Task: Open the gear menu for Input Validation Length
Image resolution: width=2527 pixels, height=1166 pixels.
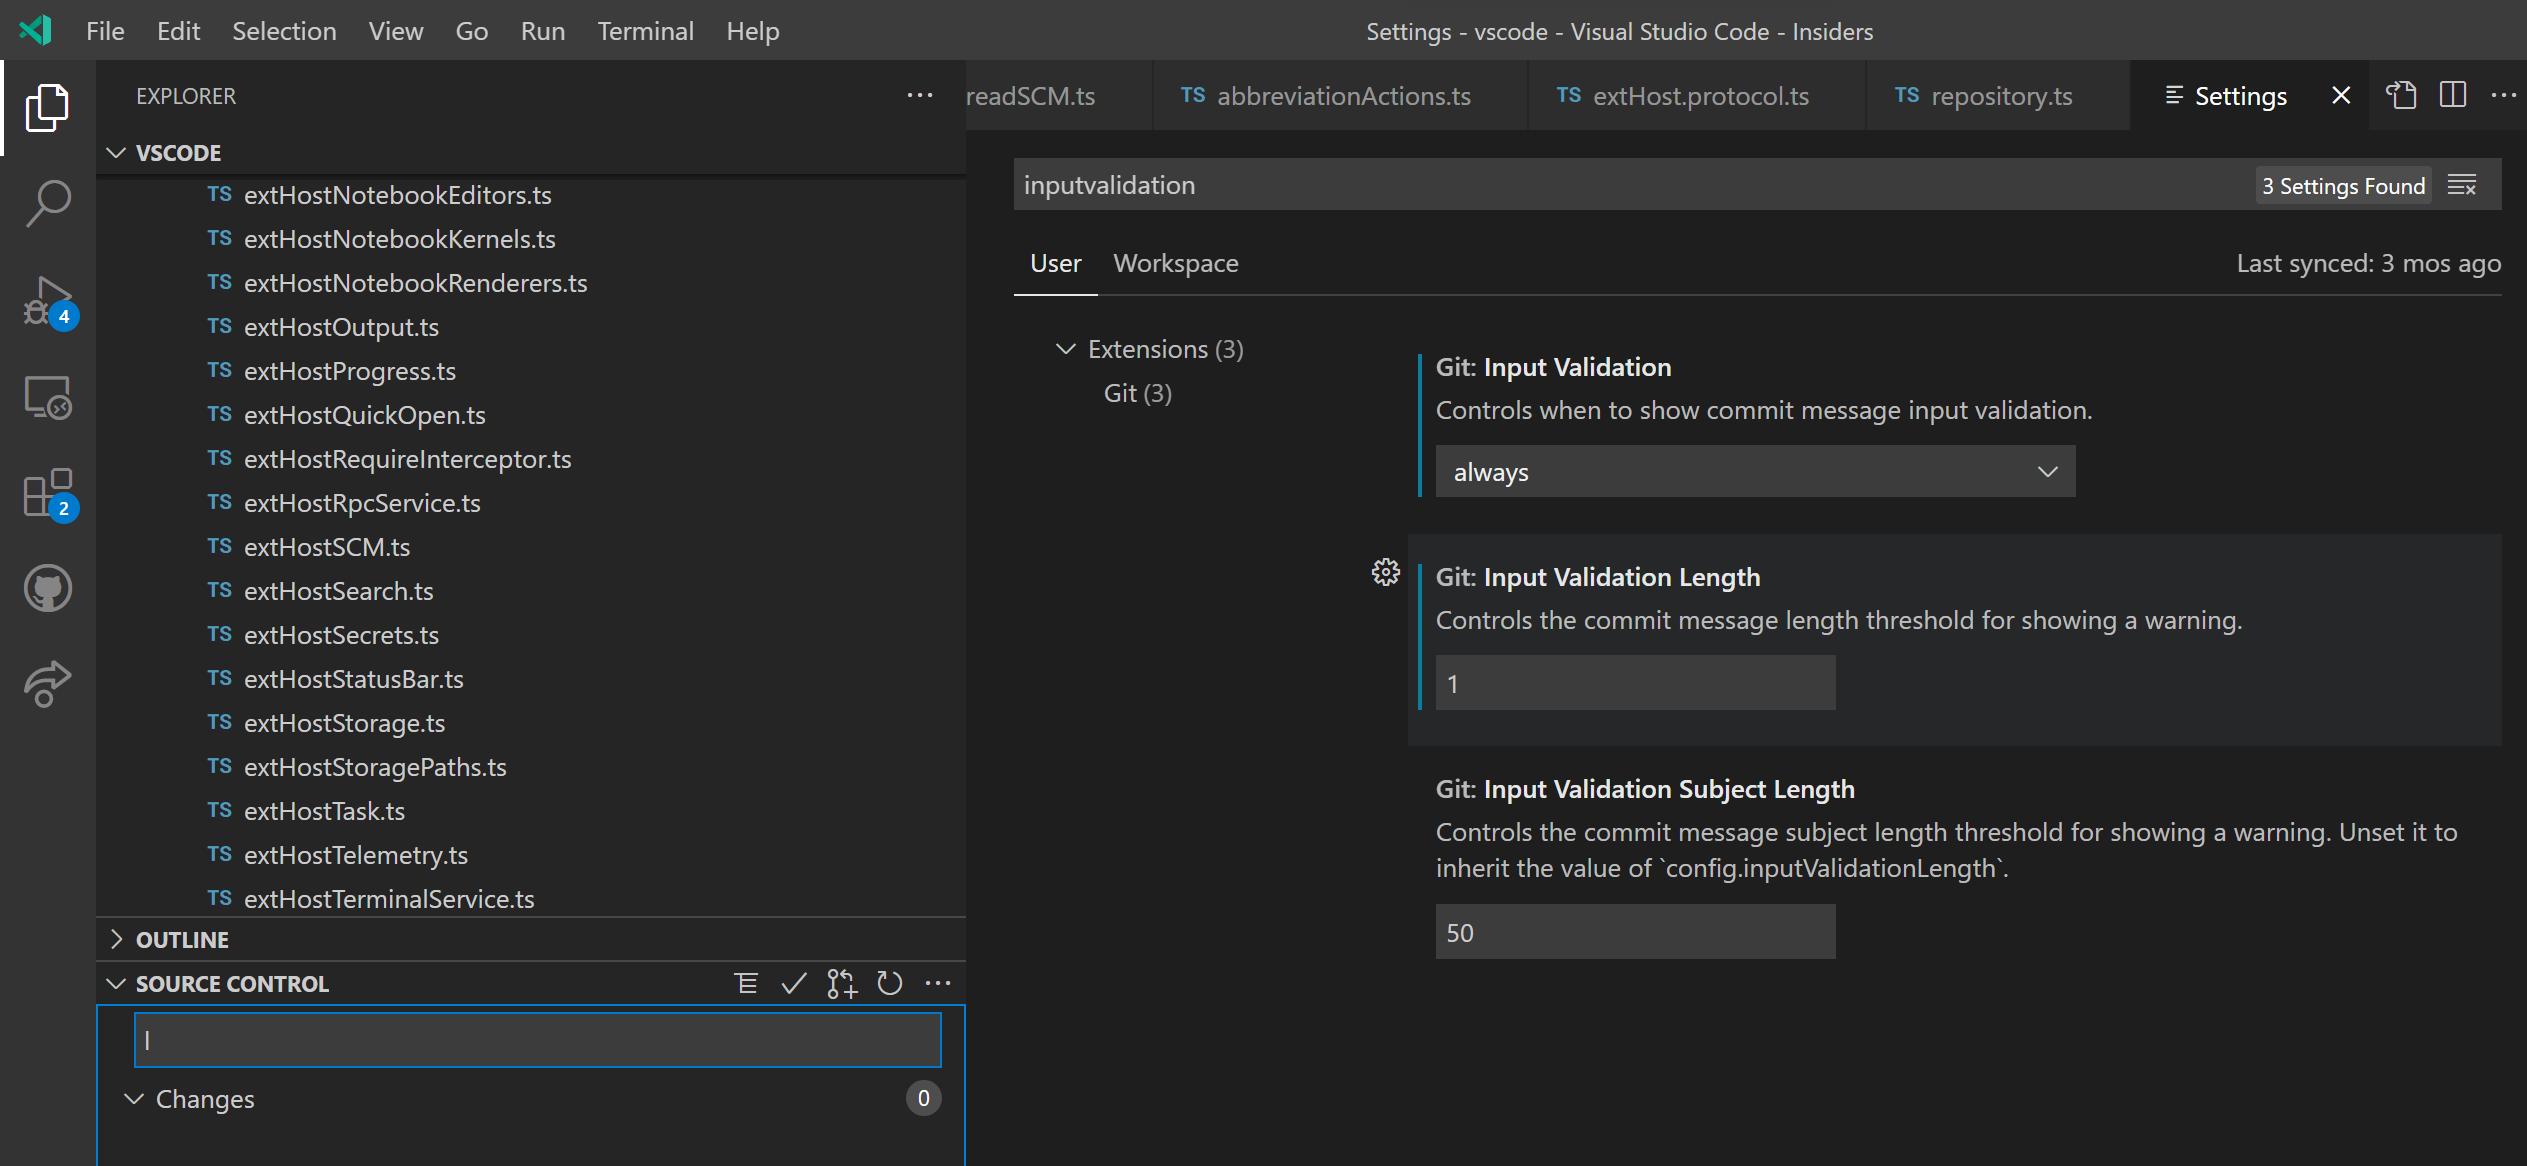Action: [x=1385, y=572]
